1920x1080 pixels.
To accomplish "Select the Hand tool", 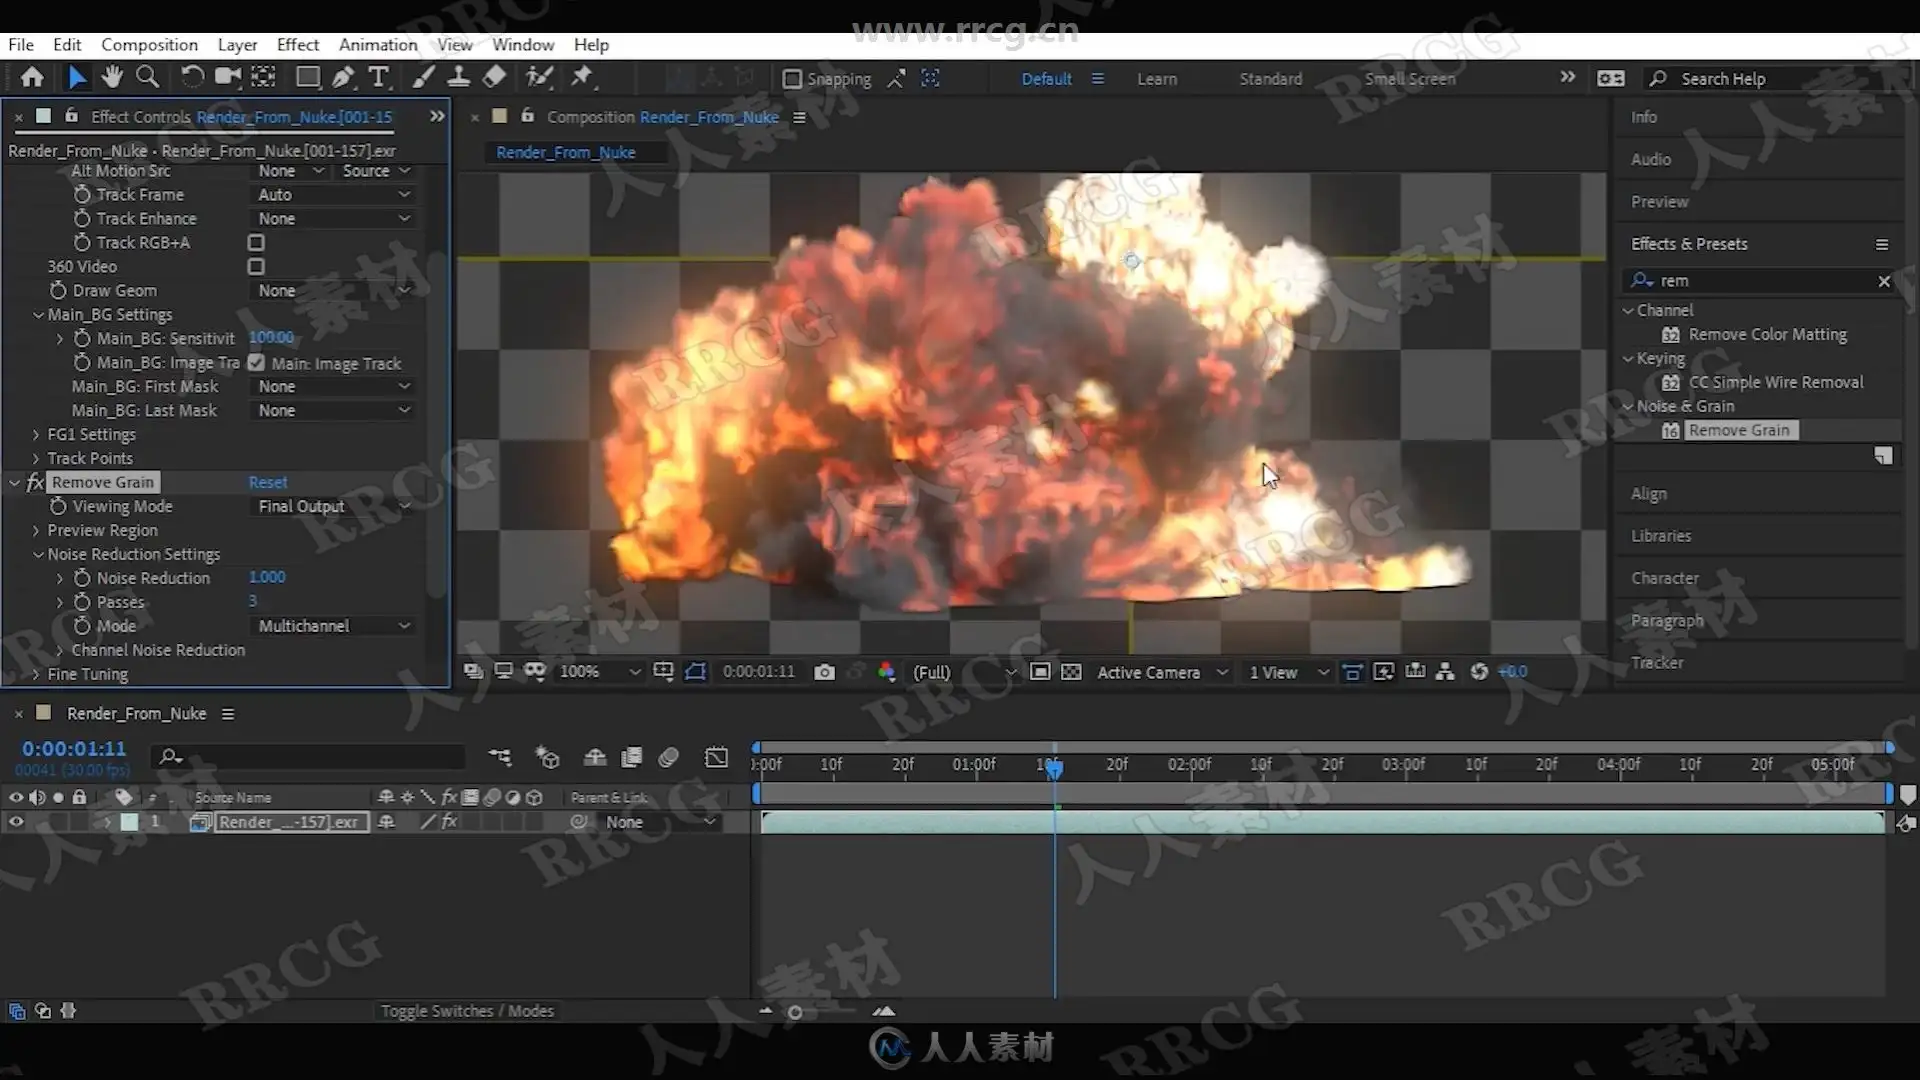I will pos(112,77).
